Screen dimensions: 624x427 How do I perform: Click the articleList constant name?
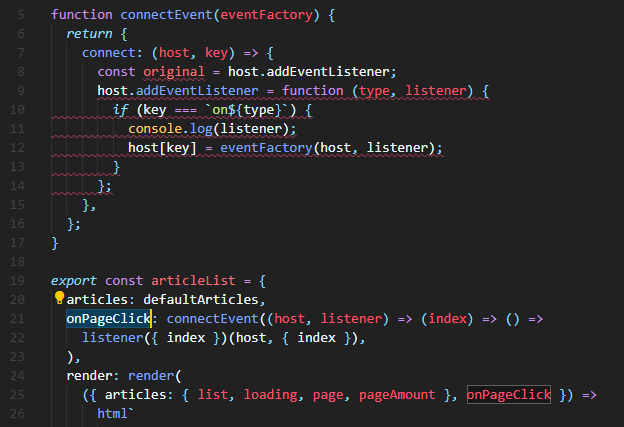pos(193,281)
